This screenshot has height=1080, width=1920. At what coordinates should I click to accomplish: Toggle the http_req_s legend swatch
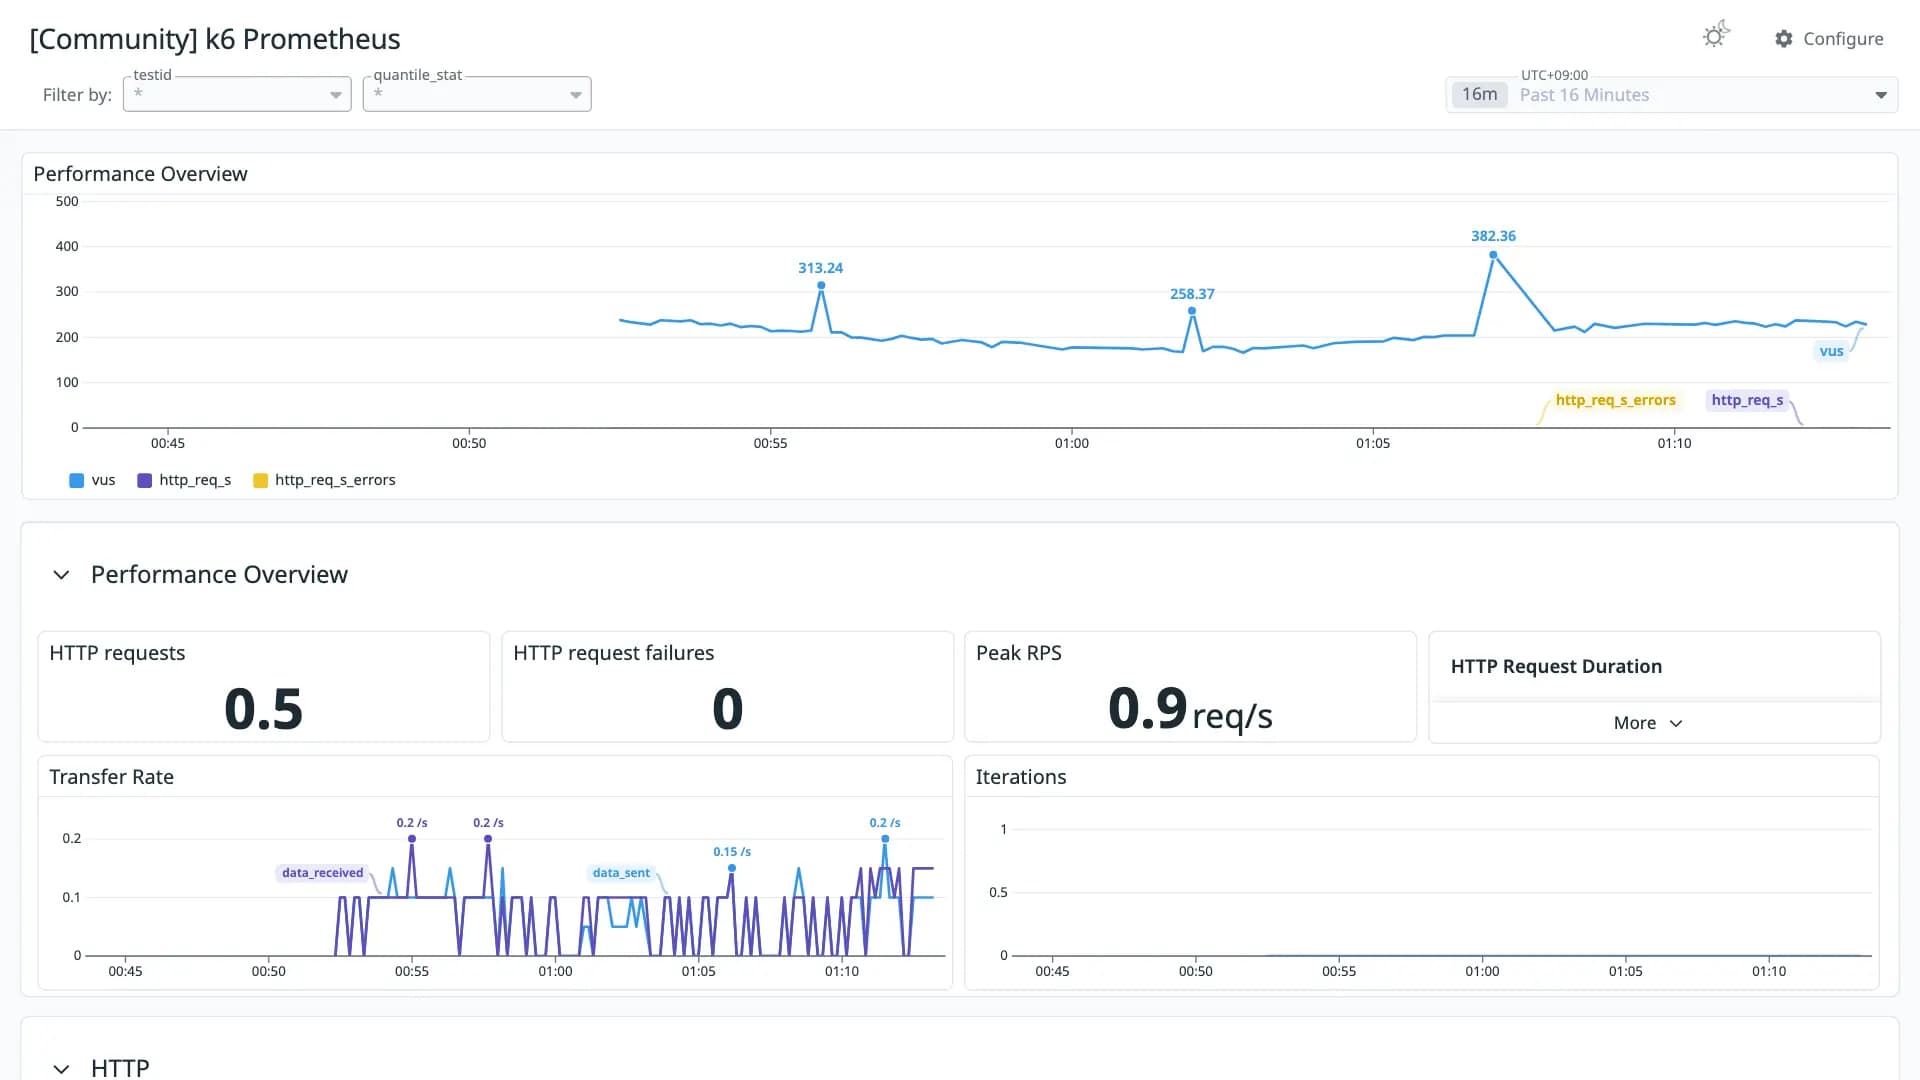145,481
